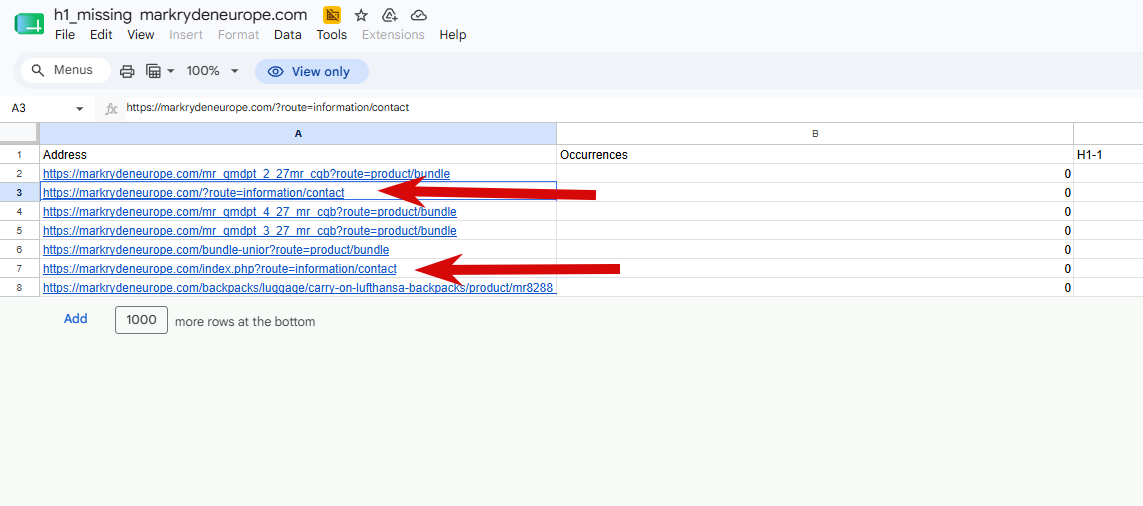
Task: Star the h1_missing spreadsheet
Action: point(361,15)
